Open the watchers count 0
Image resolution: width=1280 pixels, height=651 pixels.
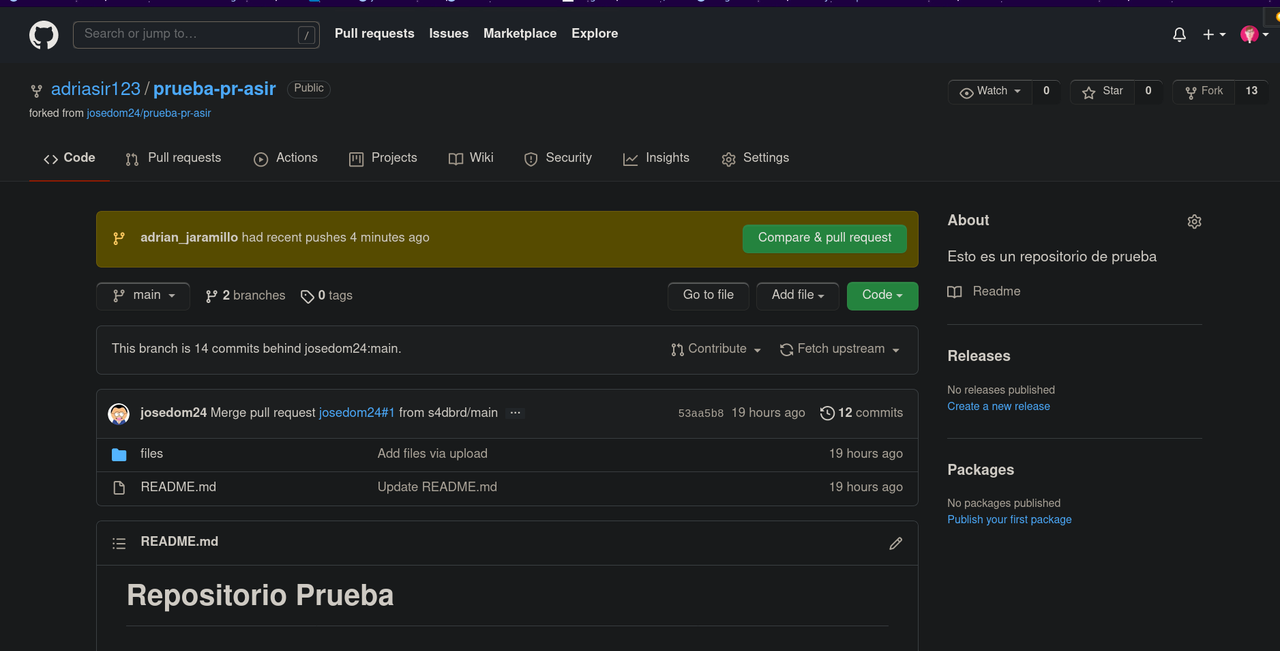(x=1047, y=92)
